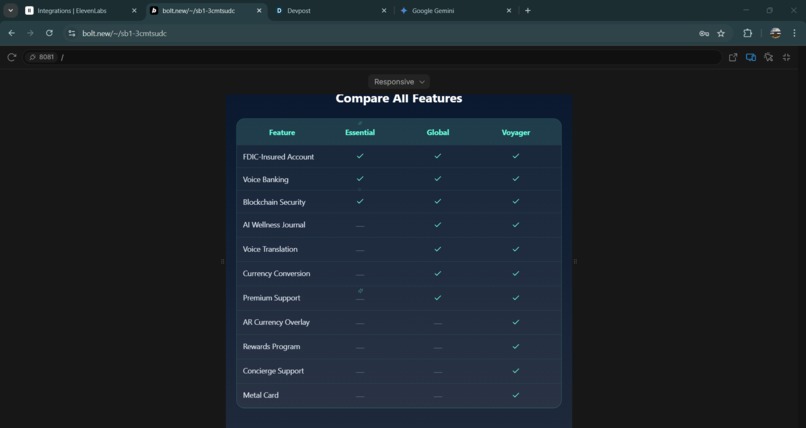Click Voyager checkmark for Voice Translation
This screenshot has height=428, width=806.
[516, 249]
